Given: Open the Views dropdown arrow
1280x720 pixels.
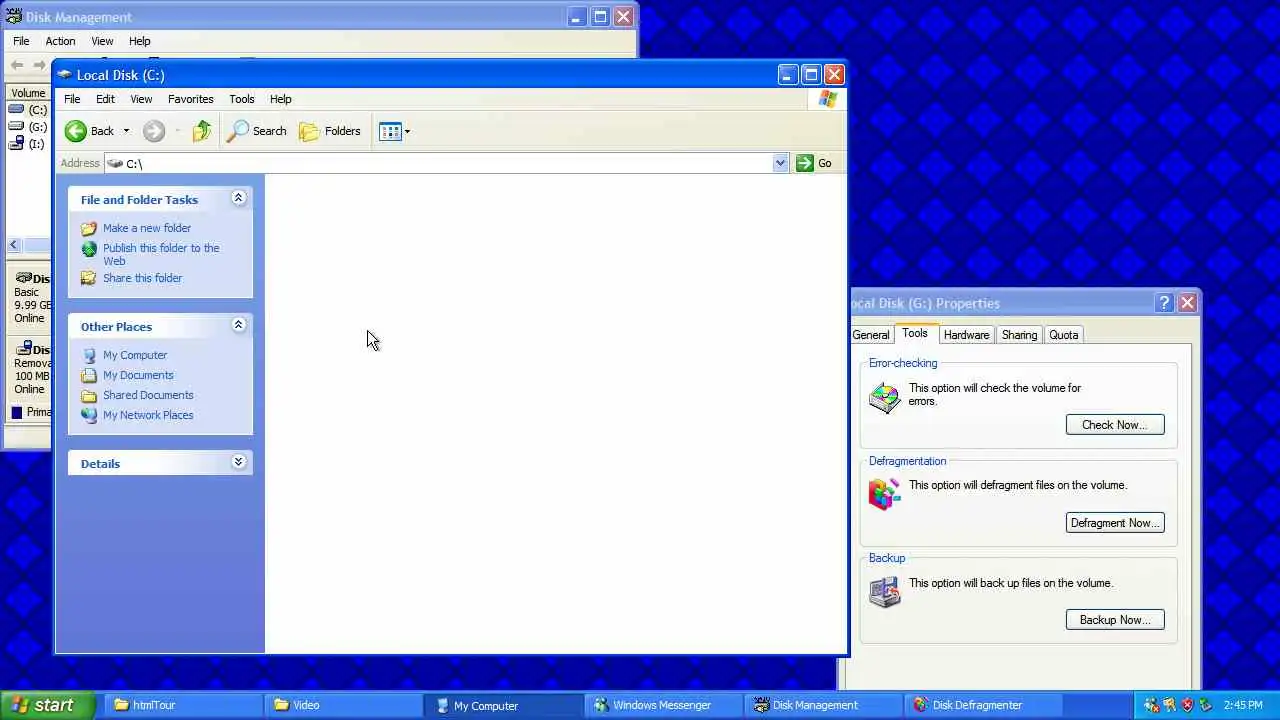Looking at the screenshot, I should 407,131.
